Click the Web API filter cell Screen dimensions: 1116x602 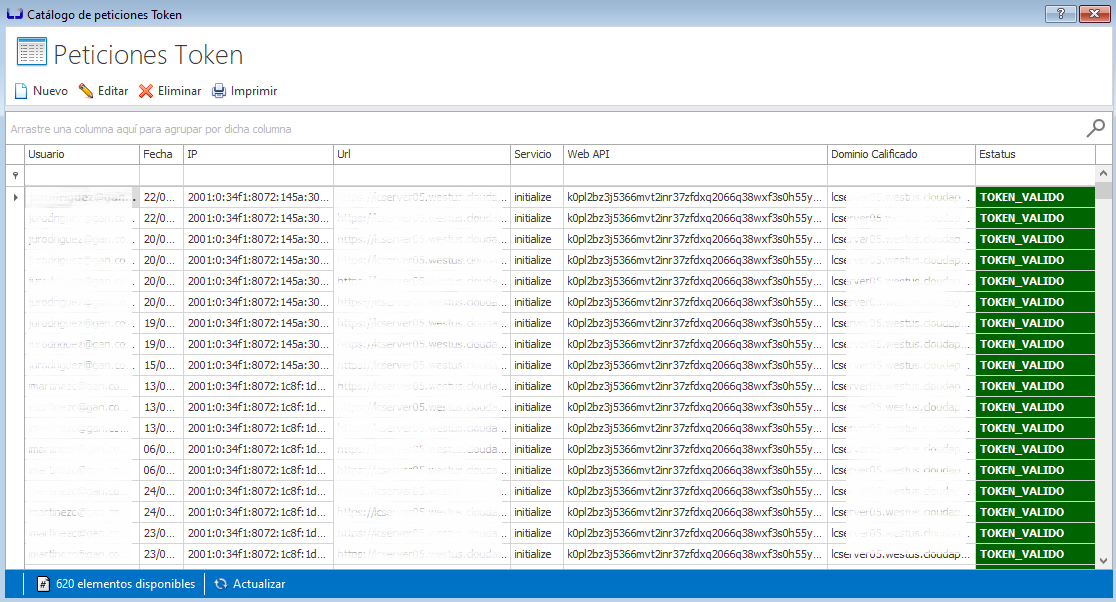[695, 175]
